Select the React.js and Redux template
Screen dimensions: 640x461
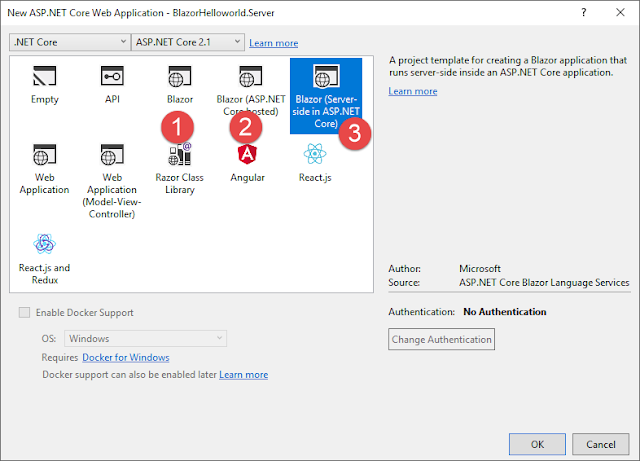[x=44, y=258]
